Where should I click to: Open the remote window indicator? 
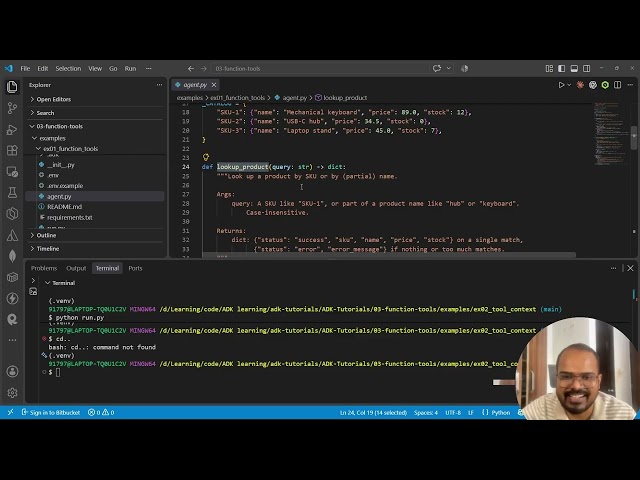(x=11, y=412)
